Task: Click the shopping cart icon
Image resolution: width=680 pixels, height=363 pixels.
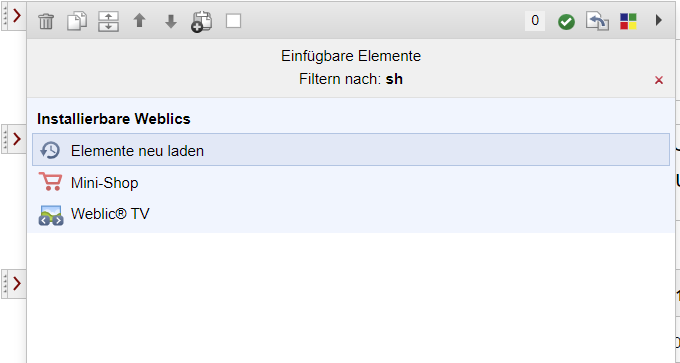Action: (x=50, y=182)
